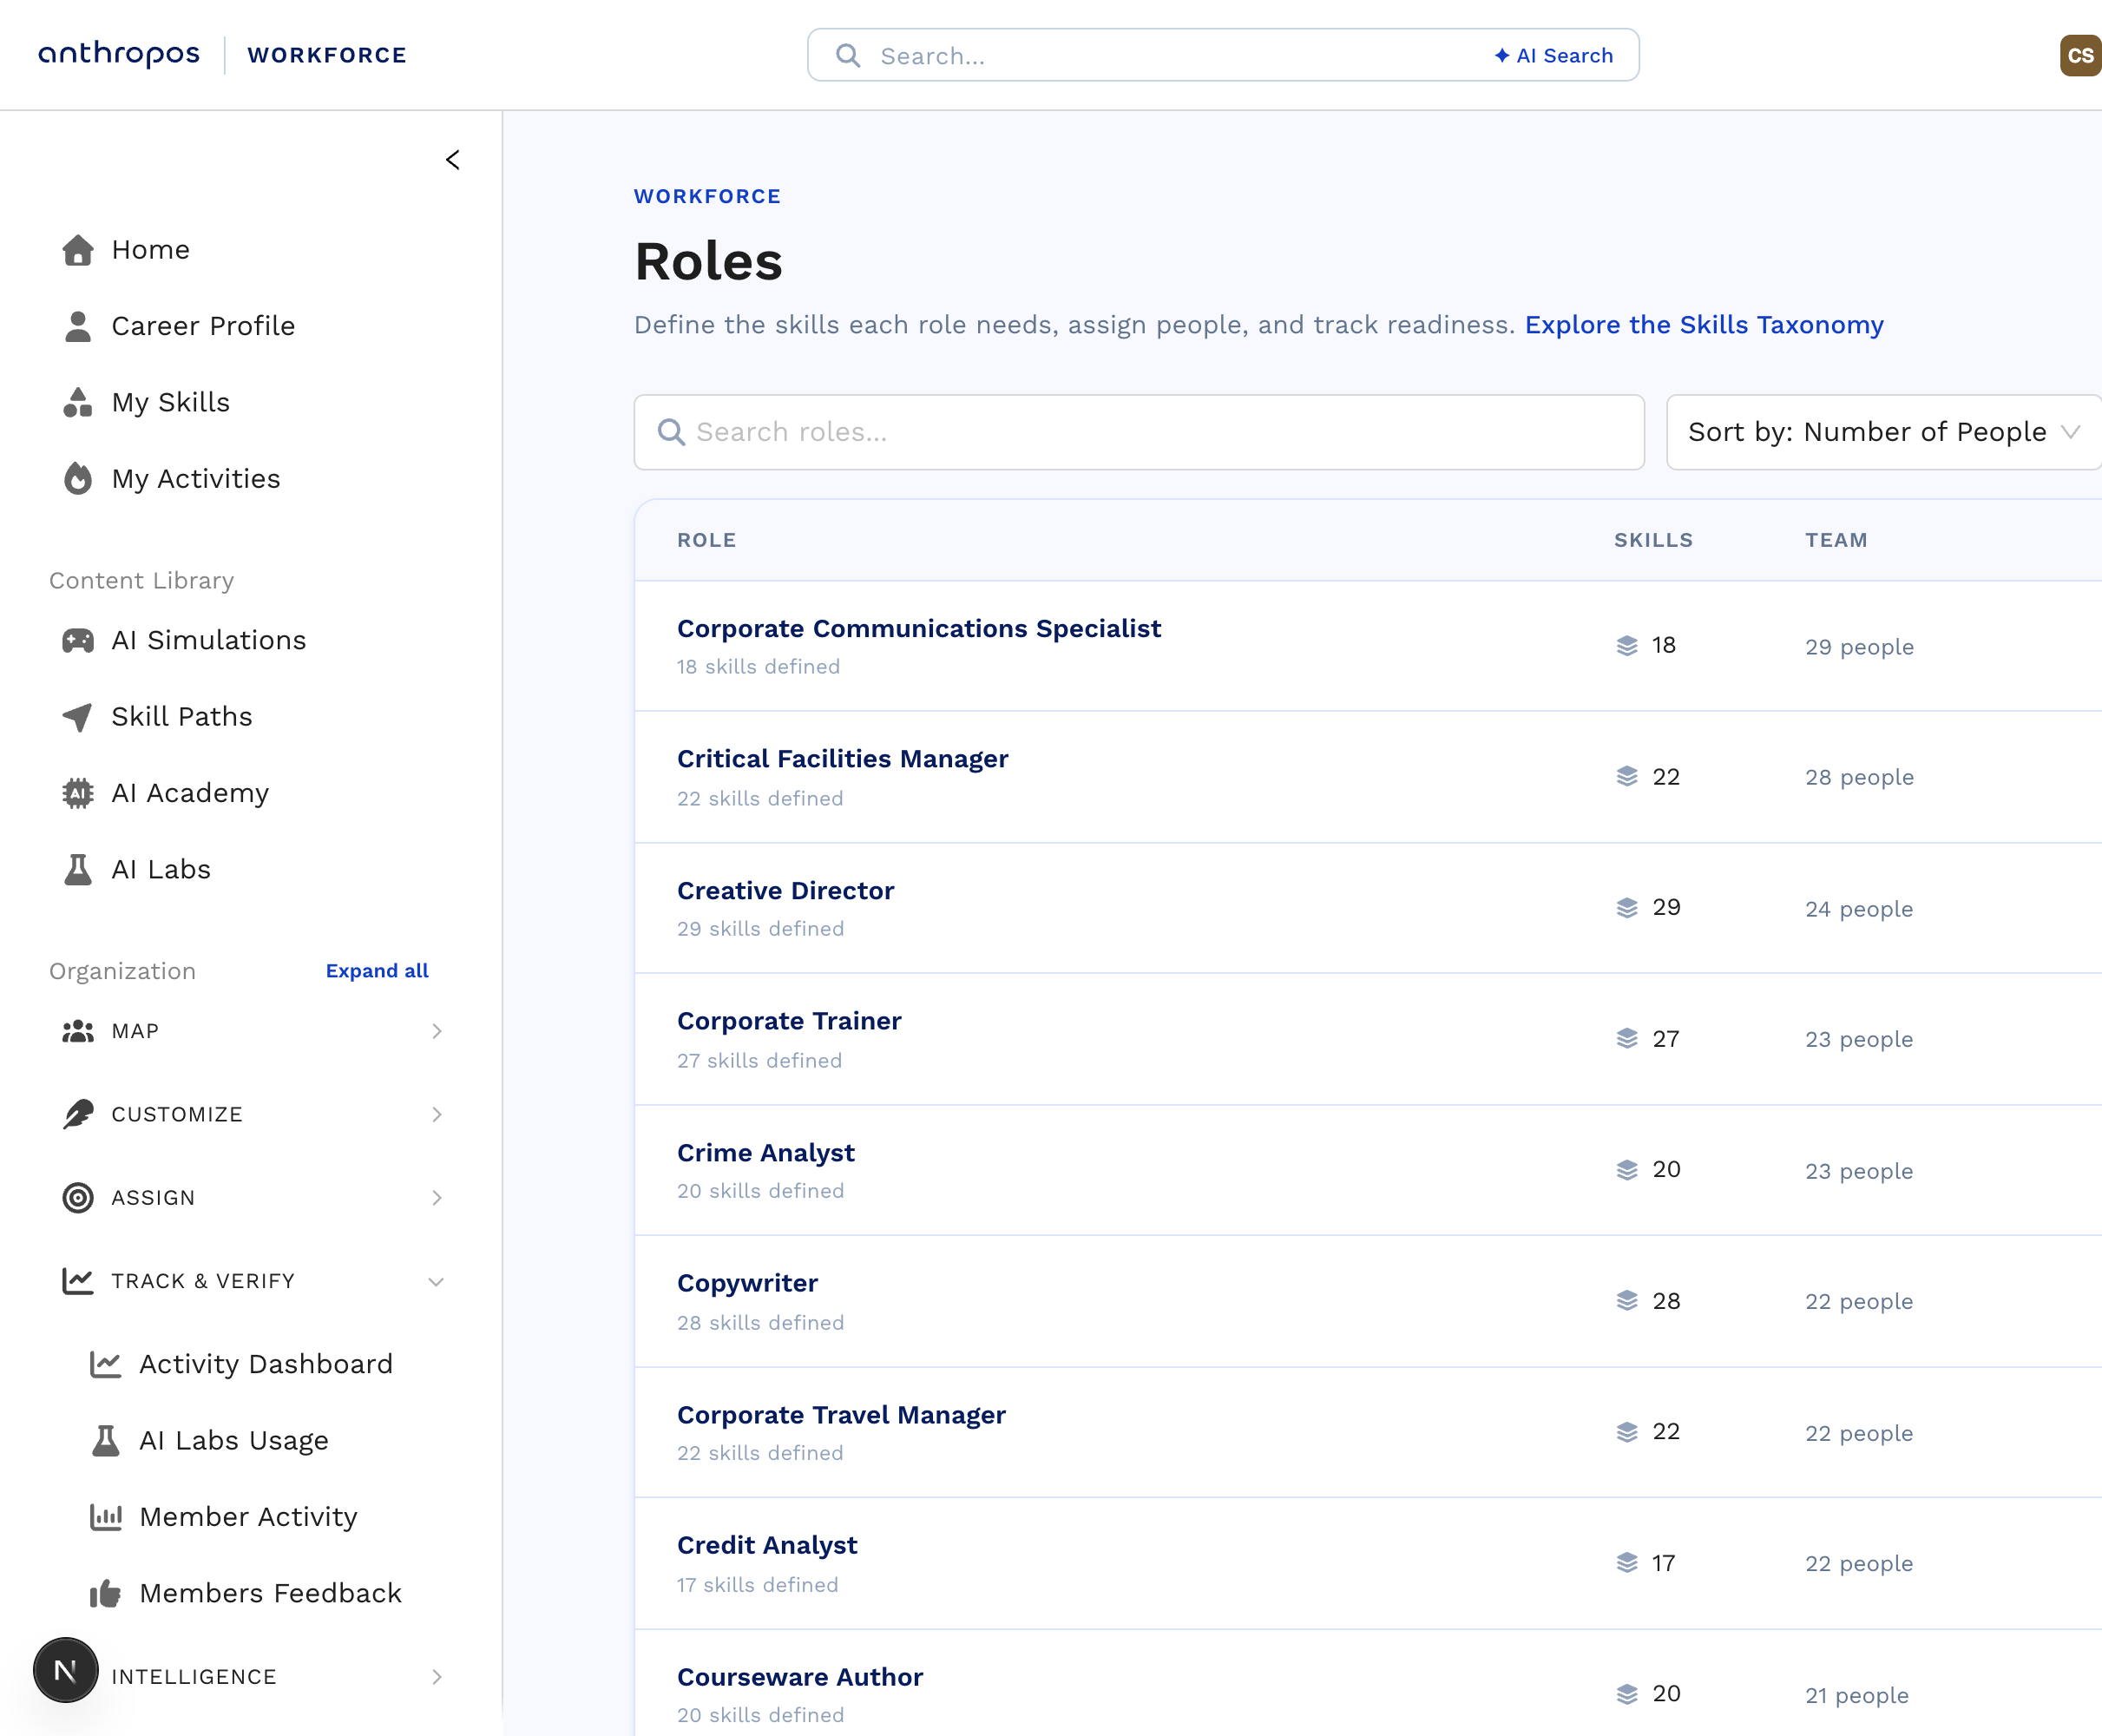The image size is (2102, 1736).
Task: Open Member Activity in the sidebar
Action: coord(249,1517)
